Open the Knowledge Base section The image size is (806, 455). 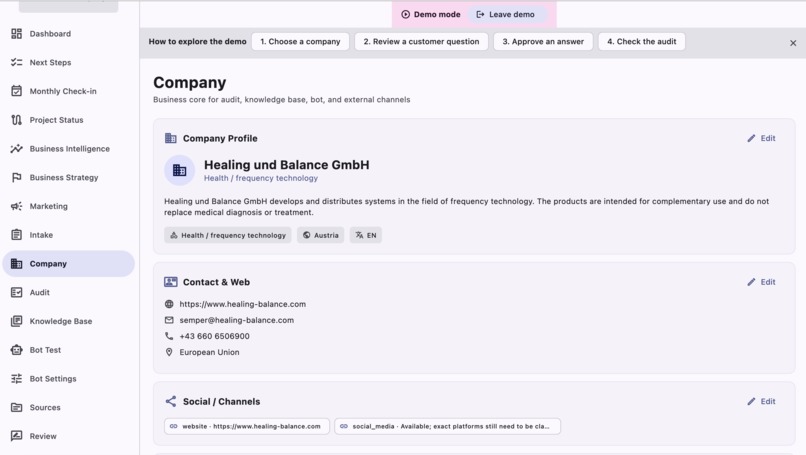pyautogui.click(x=61, y=321)
